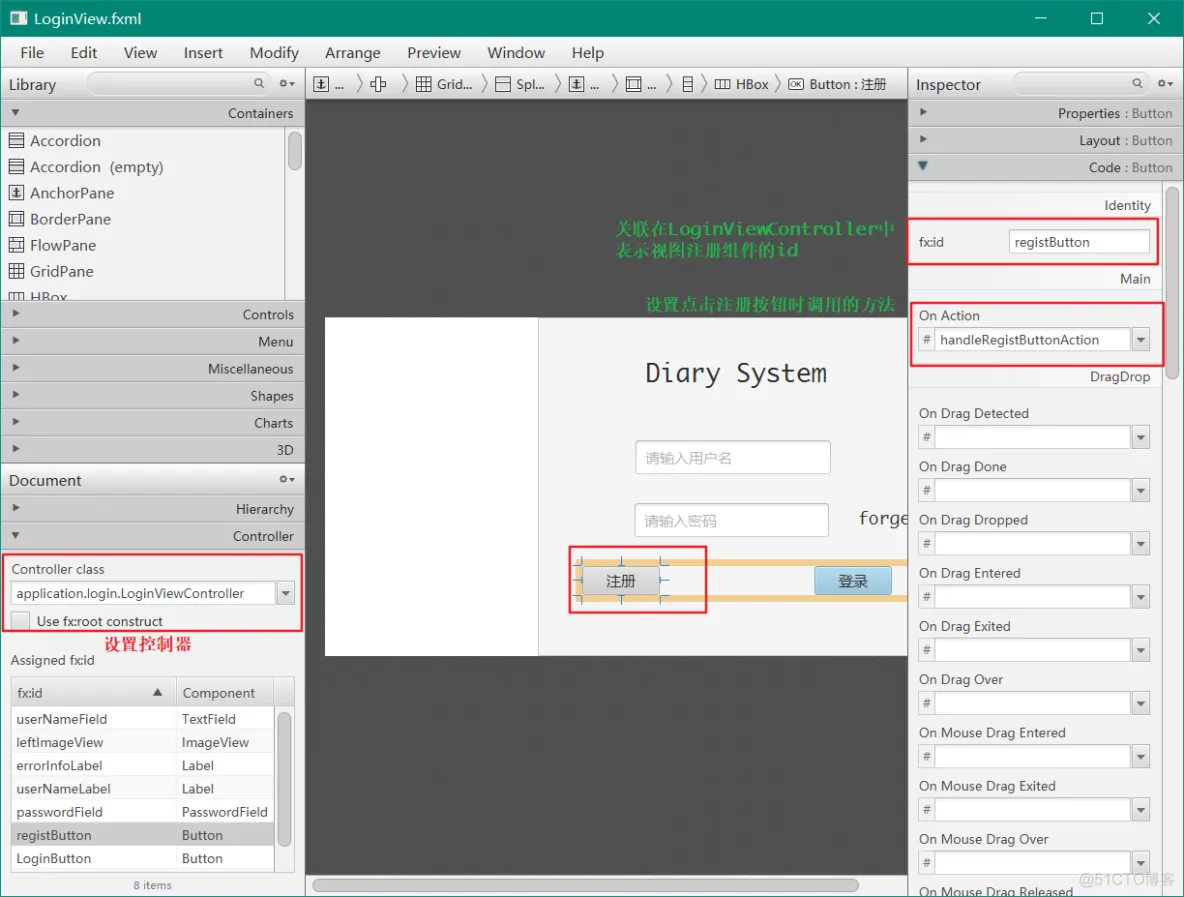Open the File menu

click(32, 53)
